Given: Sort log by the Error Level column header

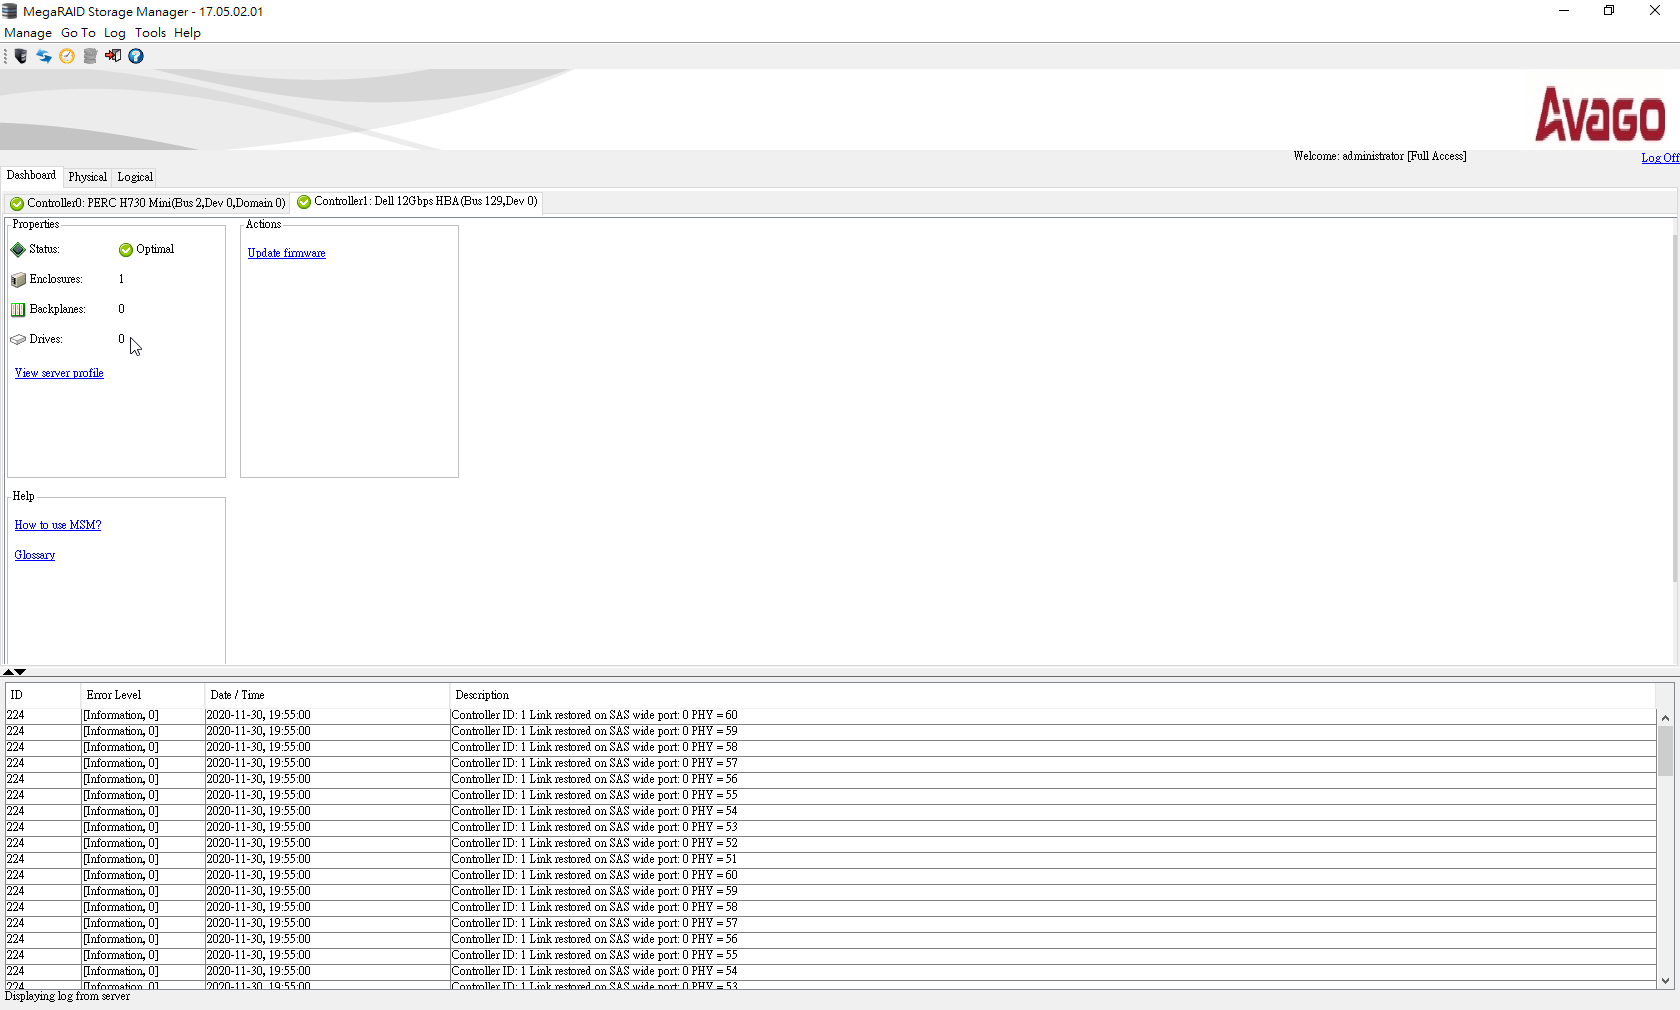Looking at the screenshot, I should [x=143, y=695].
